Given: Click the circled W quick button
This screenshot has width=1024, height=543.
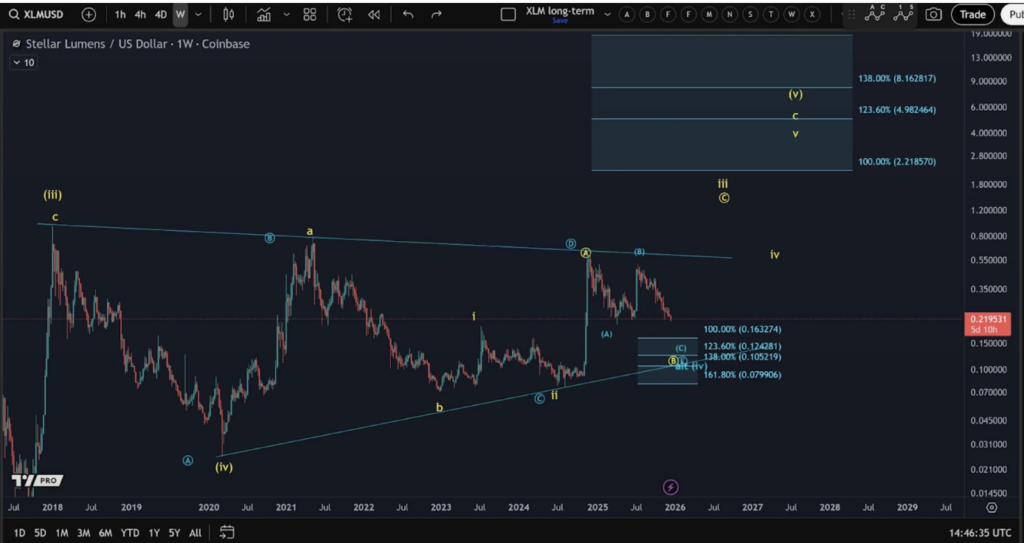Looking at the screenshot, I should pyautogui.click(x=792, y=14).
